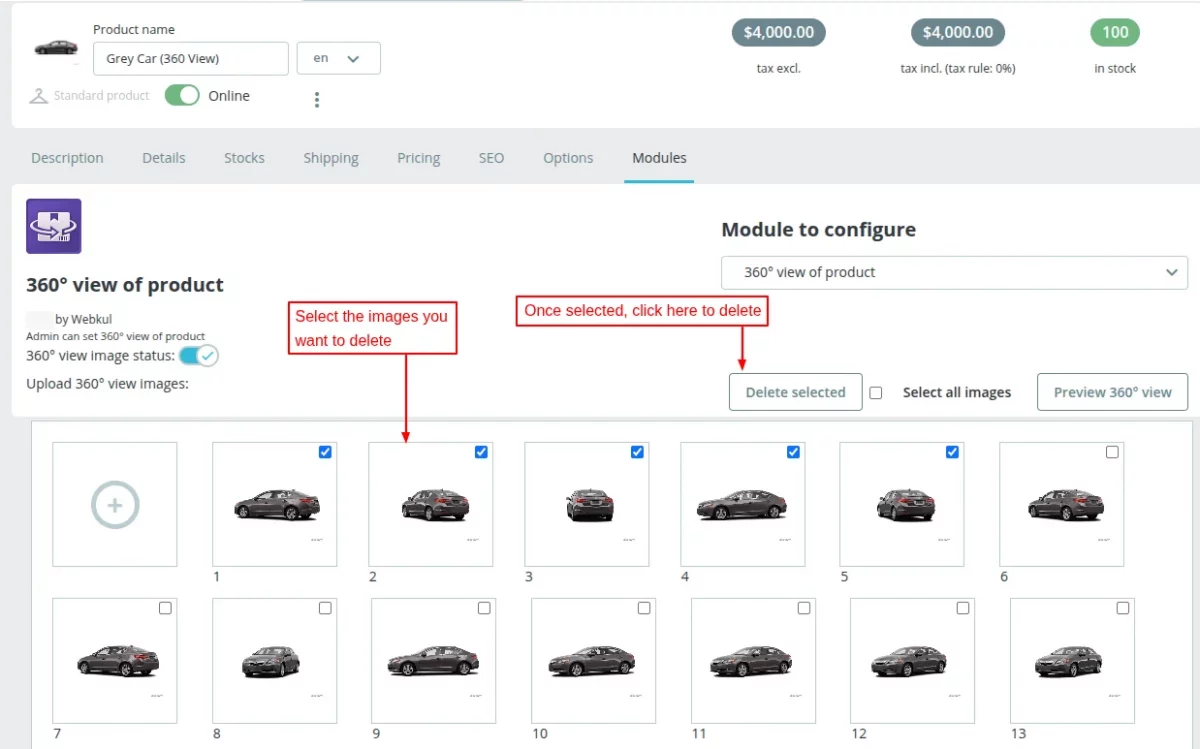Expand the Module to configure dropdown
Viewport: 1200px width, 749px height.
click(954, 272)
